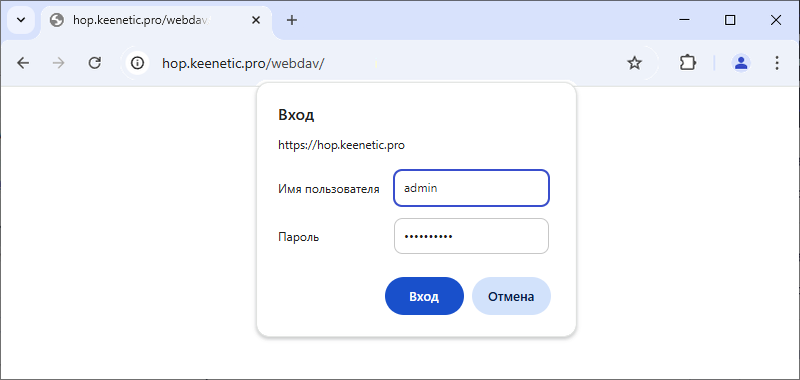The height and width of the screenshot is (380, 800).
Task: Minimize the browser window
Action: tap(685, 20)
